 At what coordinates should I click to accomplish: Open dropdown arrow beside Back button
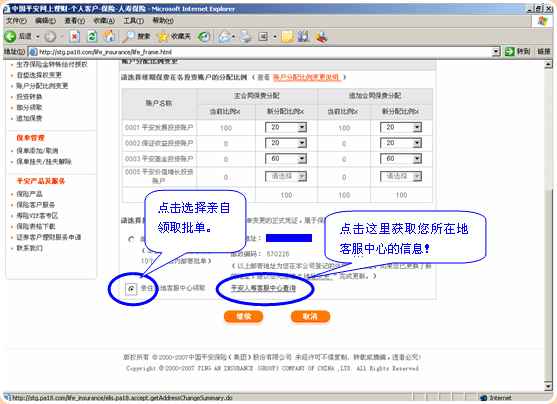tap(38, 37)
